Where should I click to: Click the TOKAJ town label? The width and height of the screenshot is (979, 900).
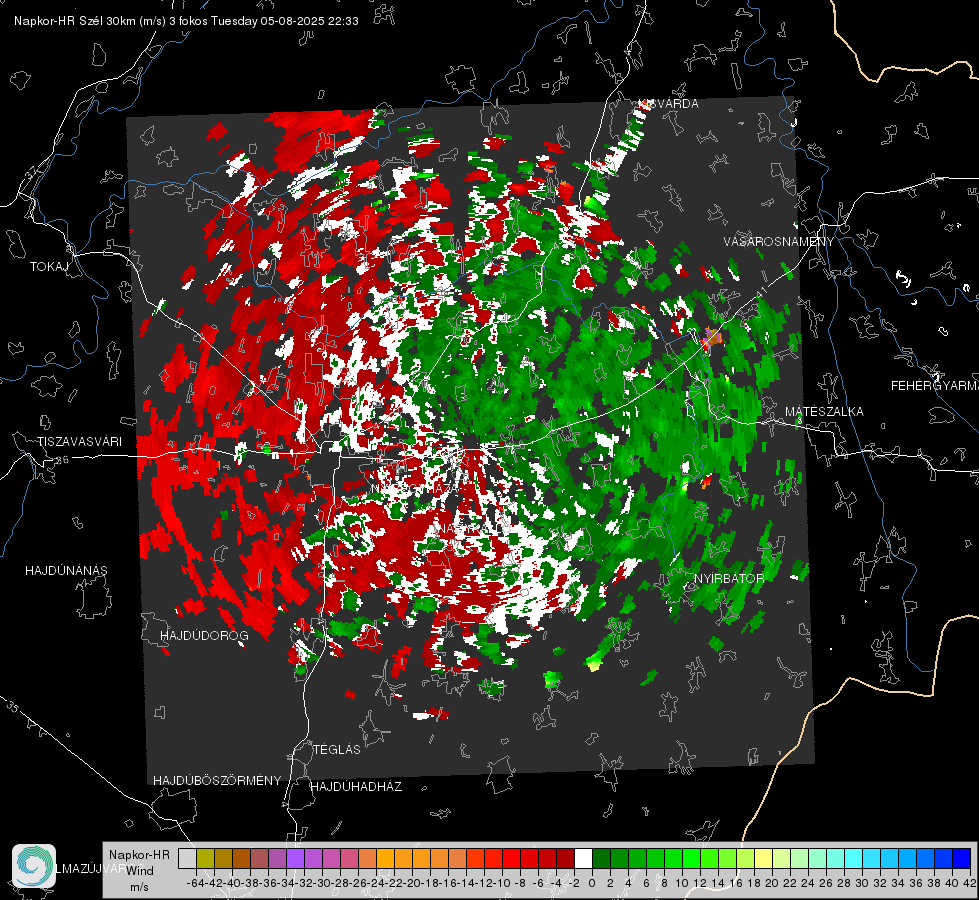click(49, 267)
